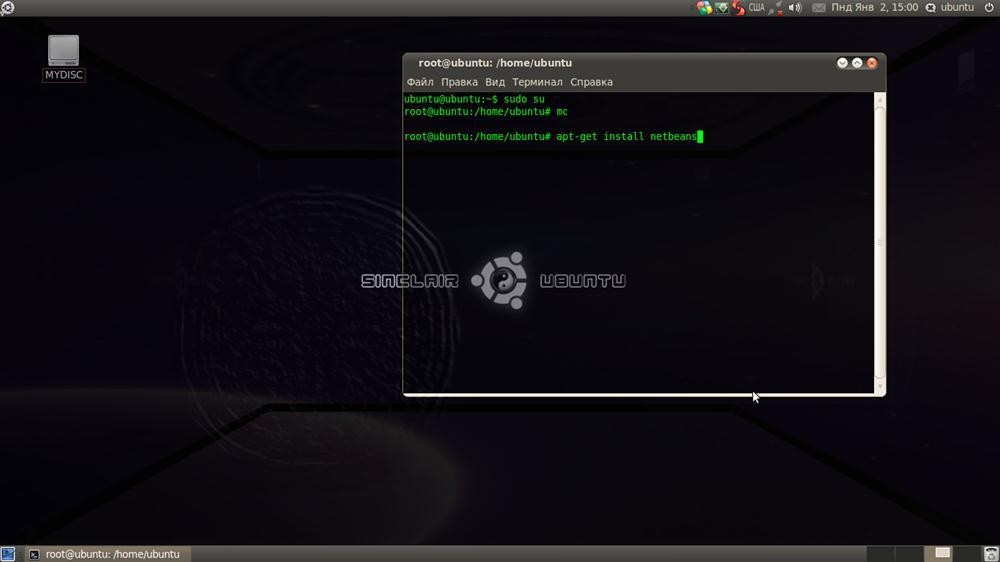Open the Правка menu in the terminal

point(459,82)
